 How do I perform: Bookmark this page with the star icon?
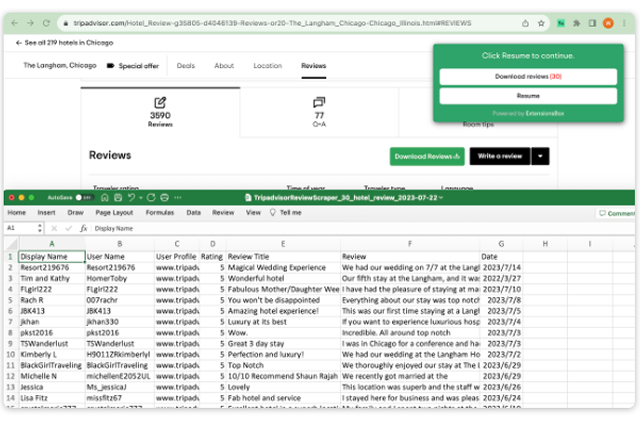pyautogui.click(x=541, y=23)
